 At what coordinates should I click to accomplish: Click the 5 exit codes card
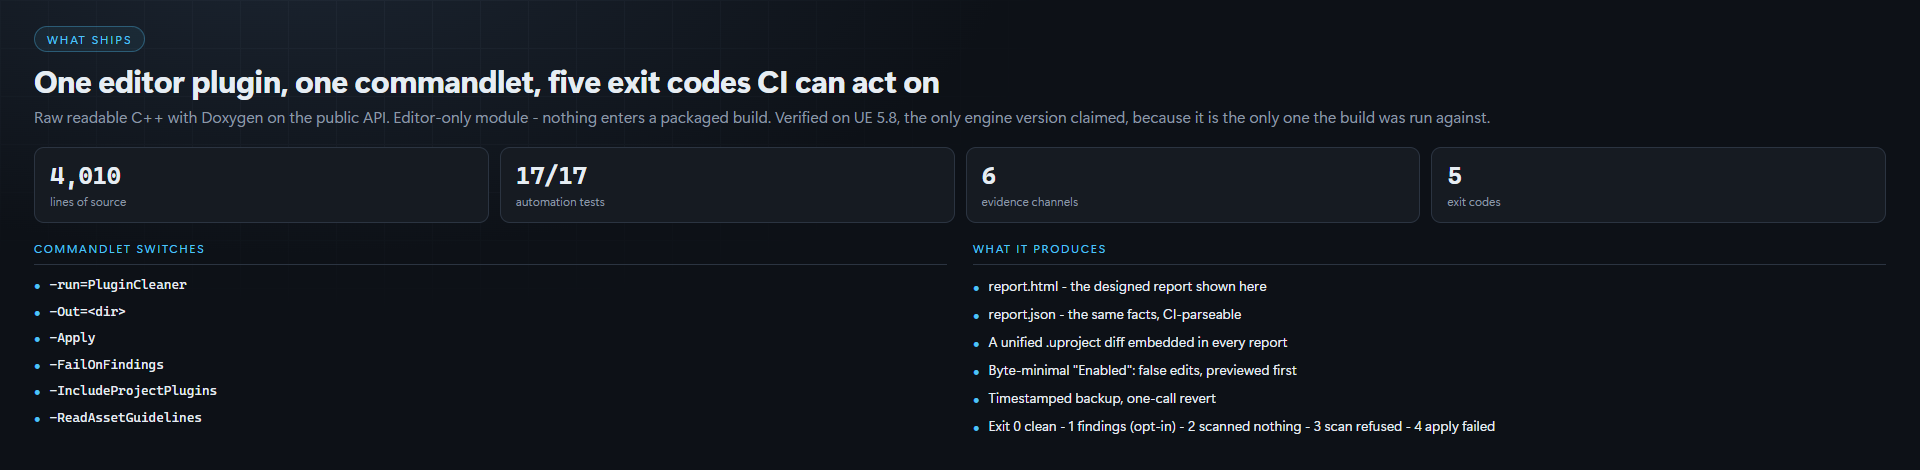point(1658,185)
